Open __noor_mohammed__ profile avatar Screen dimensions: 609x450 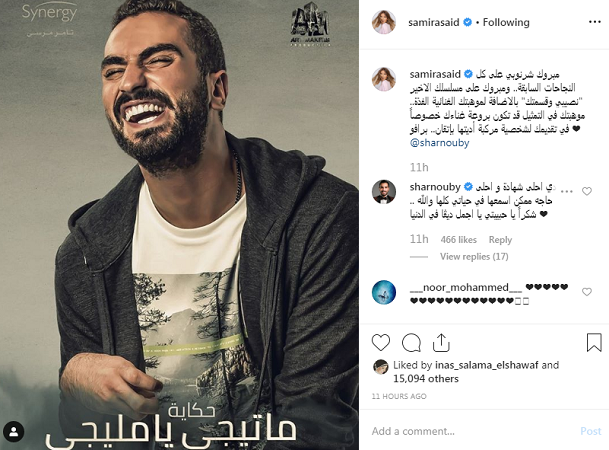384,292
